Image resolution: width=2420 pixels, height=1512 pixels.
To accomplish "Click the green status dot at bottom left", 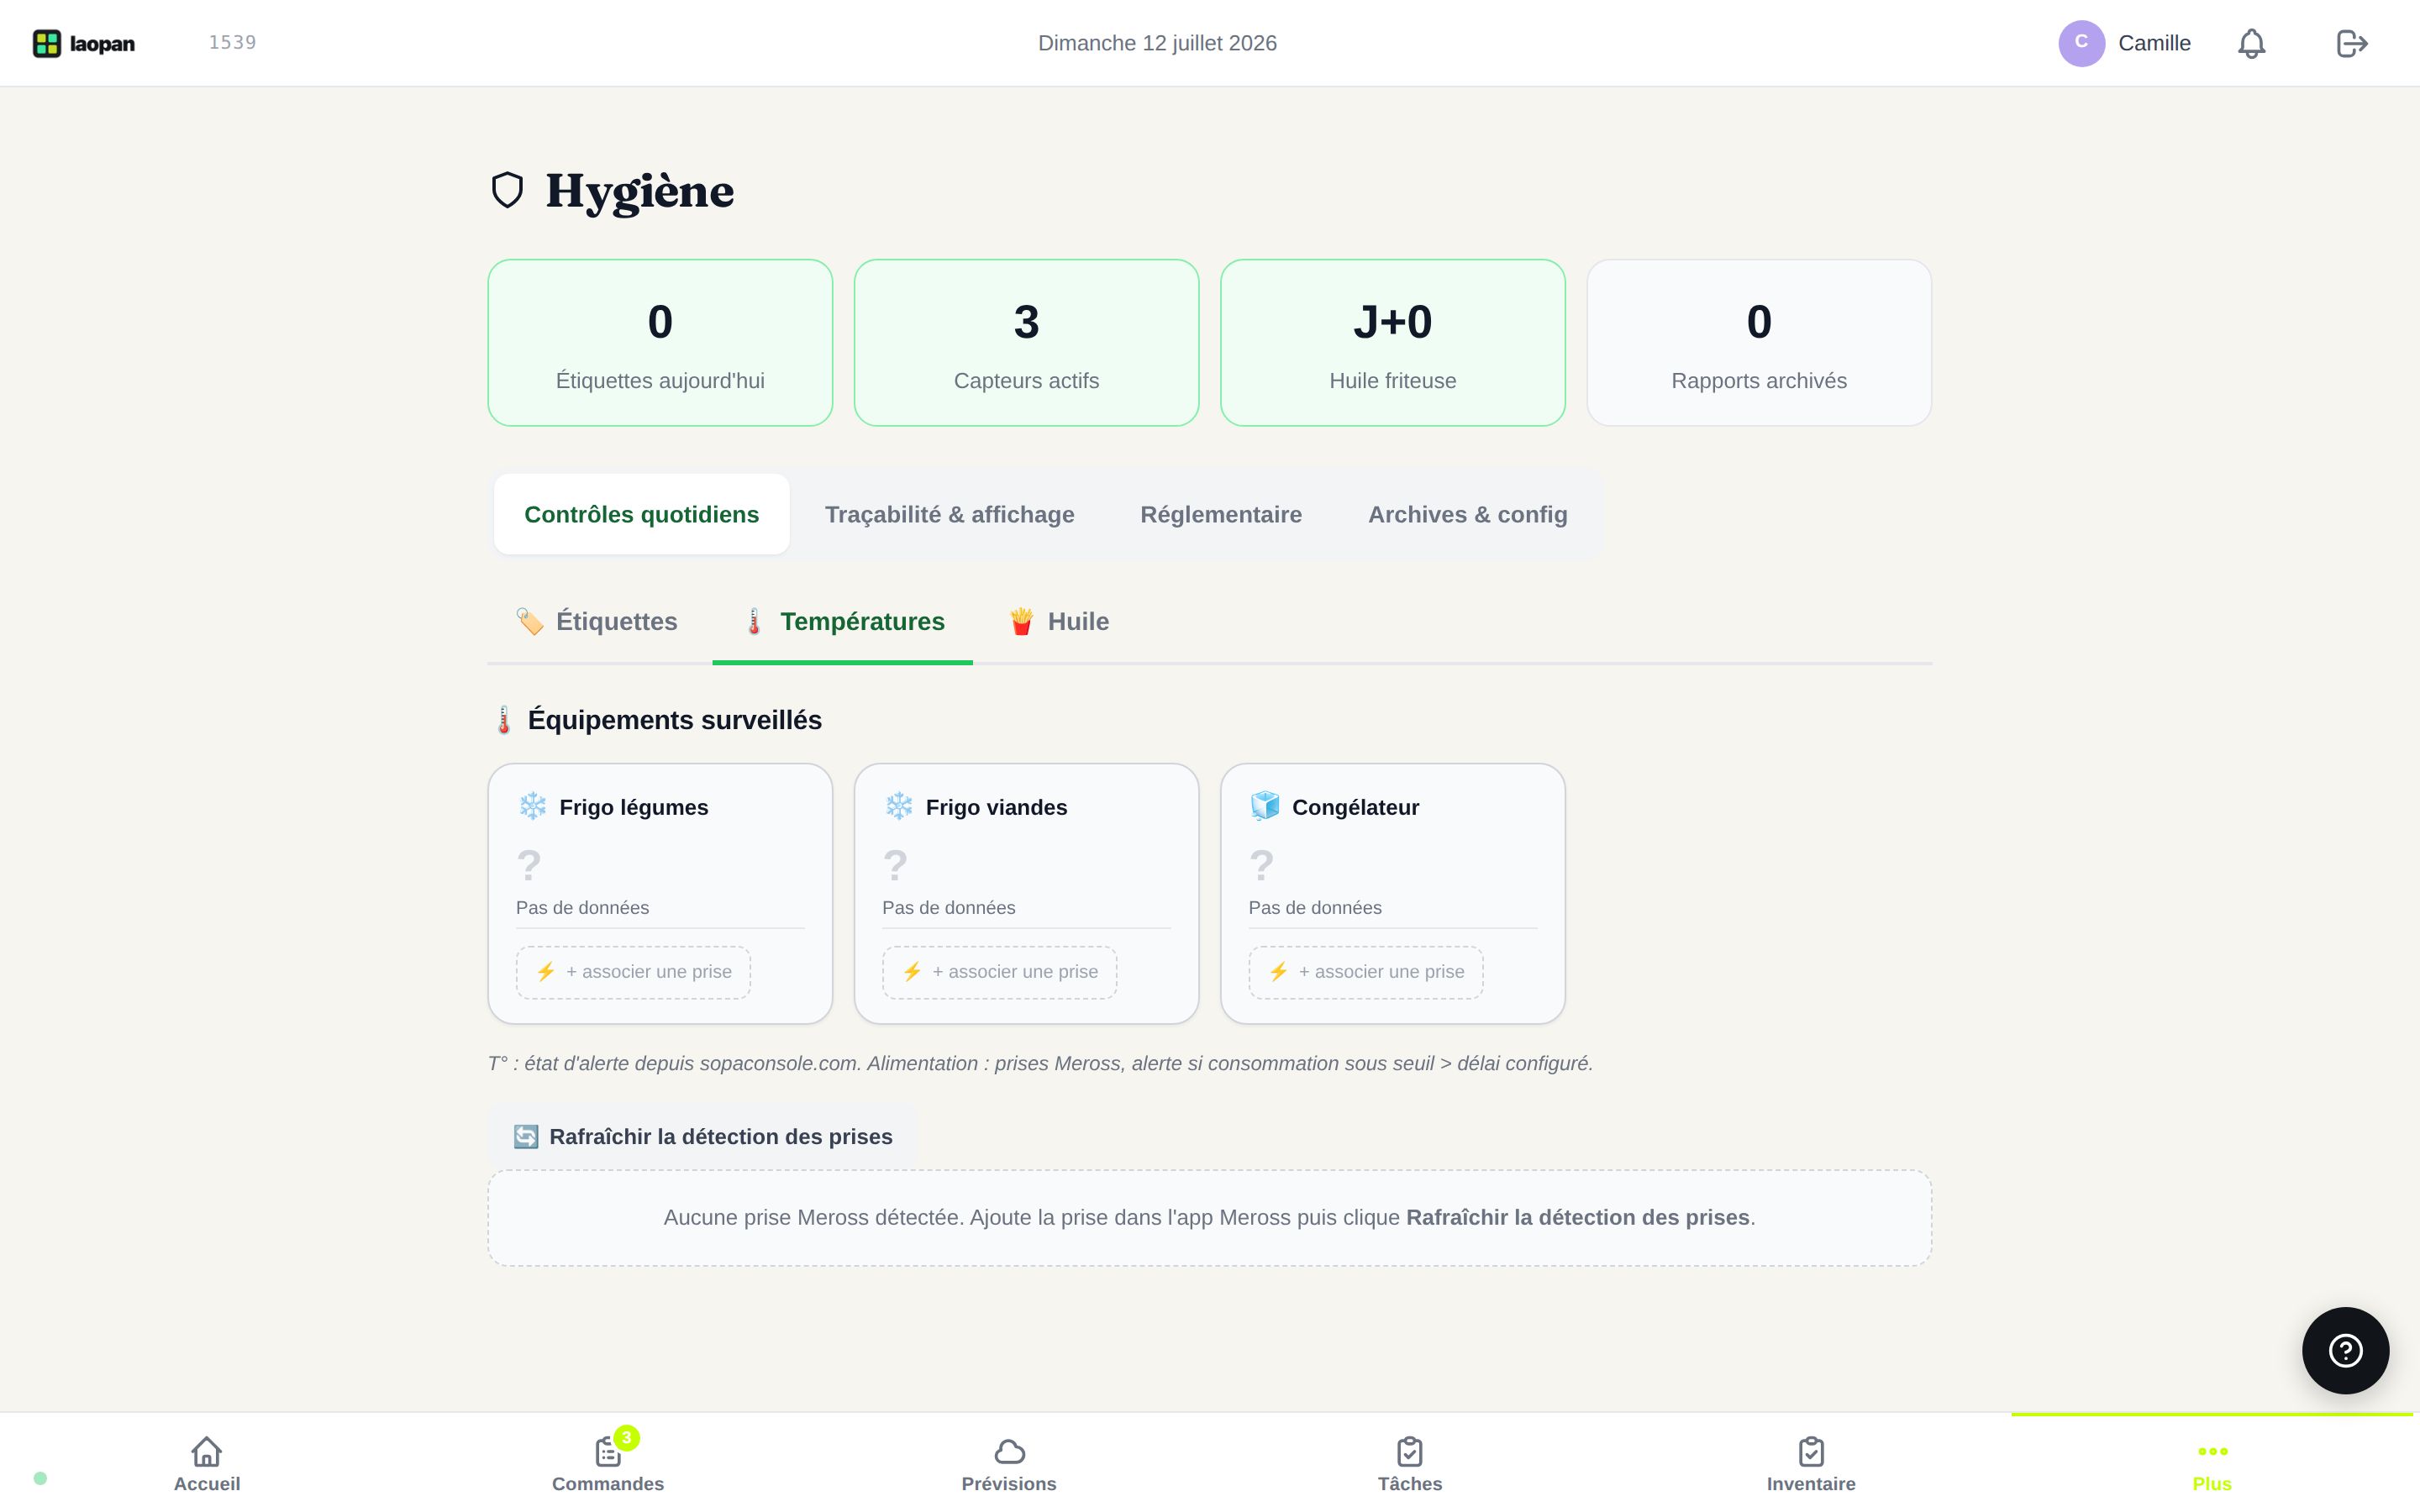I will point(40,1478).
